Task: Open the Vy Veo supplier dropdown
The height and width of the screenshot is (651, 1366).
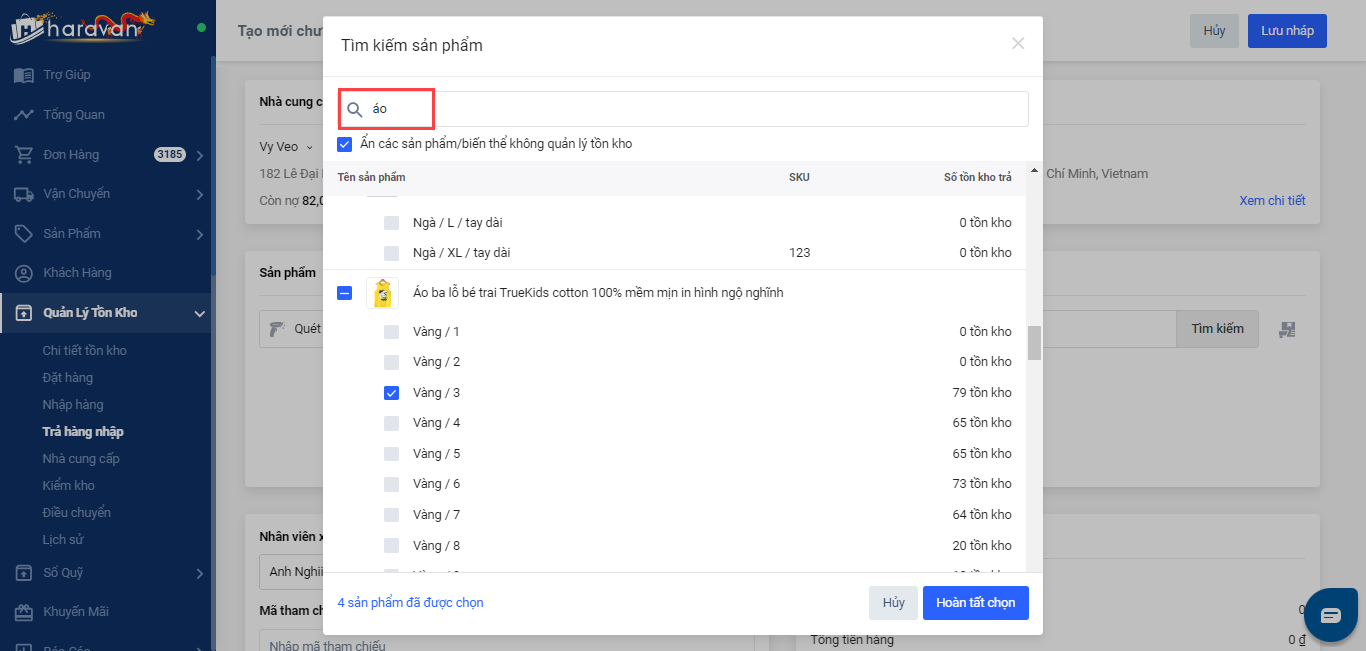Action: tap(286, 147)
